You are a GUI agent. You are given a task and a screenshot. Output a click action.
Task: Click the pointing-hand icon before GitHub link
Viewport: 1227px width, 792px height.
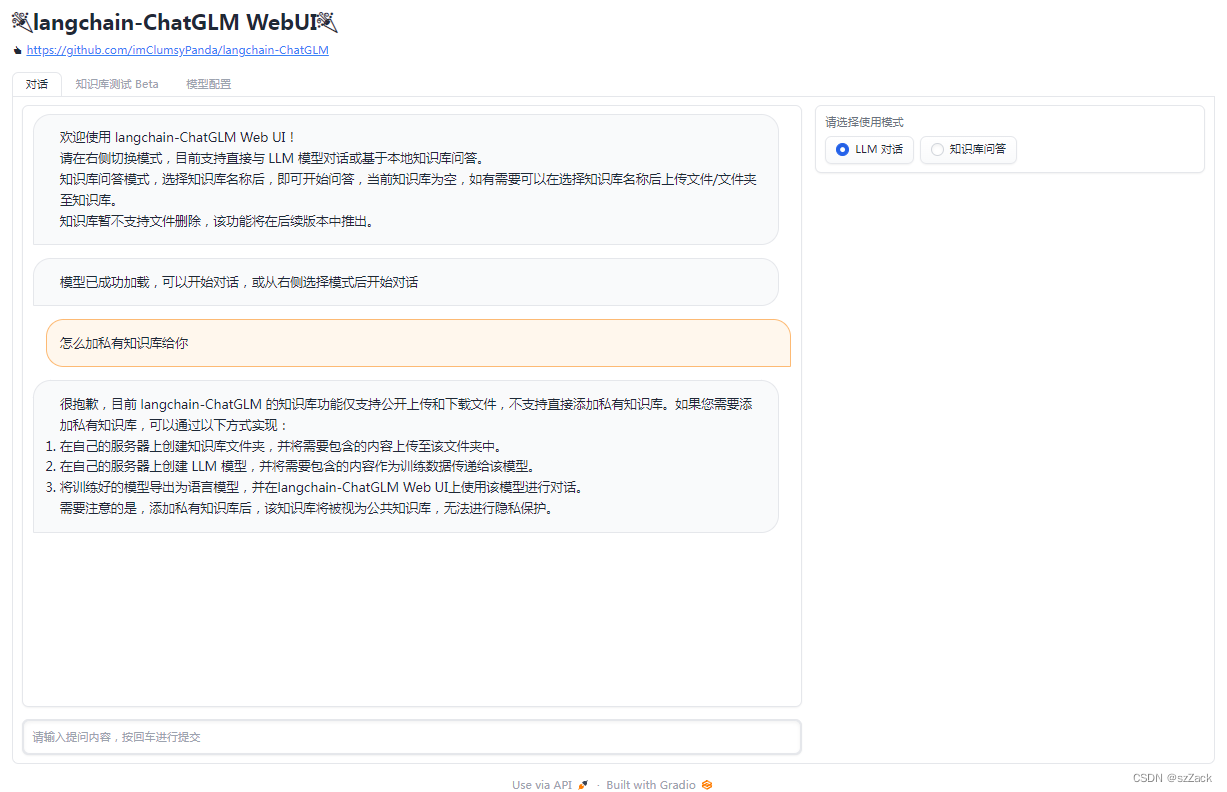(18, 50)
